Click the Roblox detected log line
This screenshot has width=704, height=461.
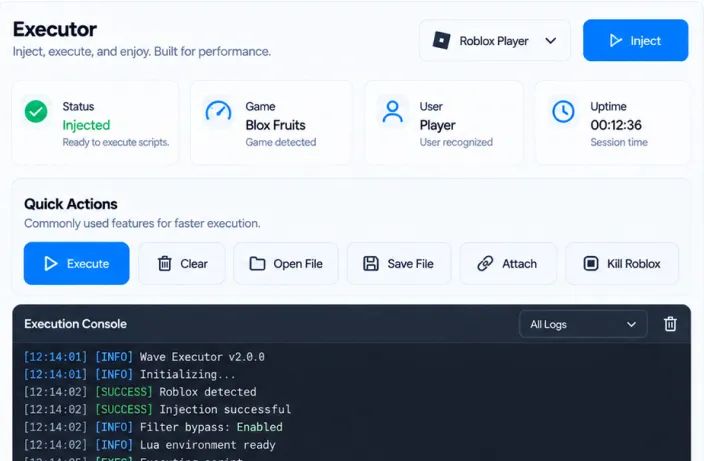[x=140, y=392]
